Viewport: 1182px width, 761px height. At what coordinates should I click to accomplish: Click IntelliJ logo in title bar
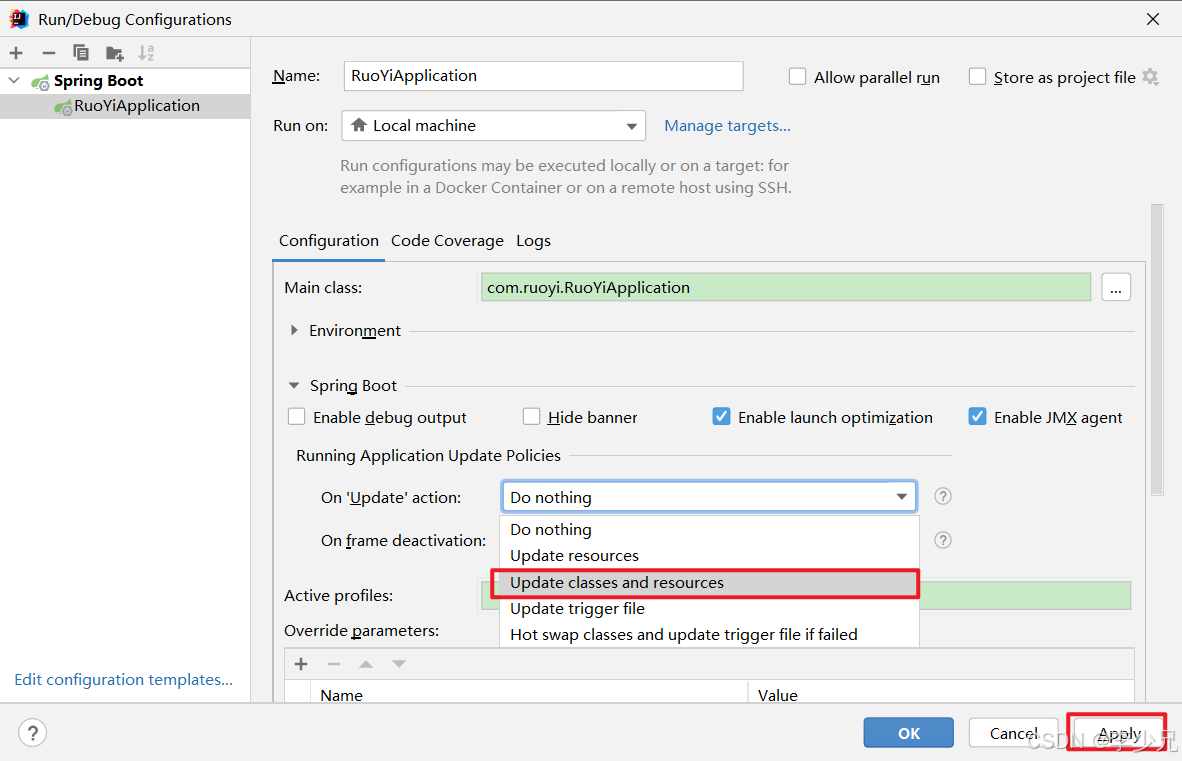click(x=19, y=19)
